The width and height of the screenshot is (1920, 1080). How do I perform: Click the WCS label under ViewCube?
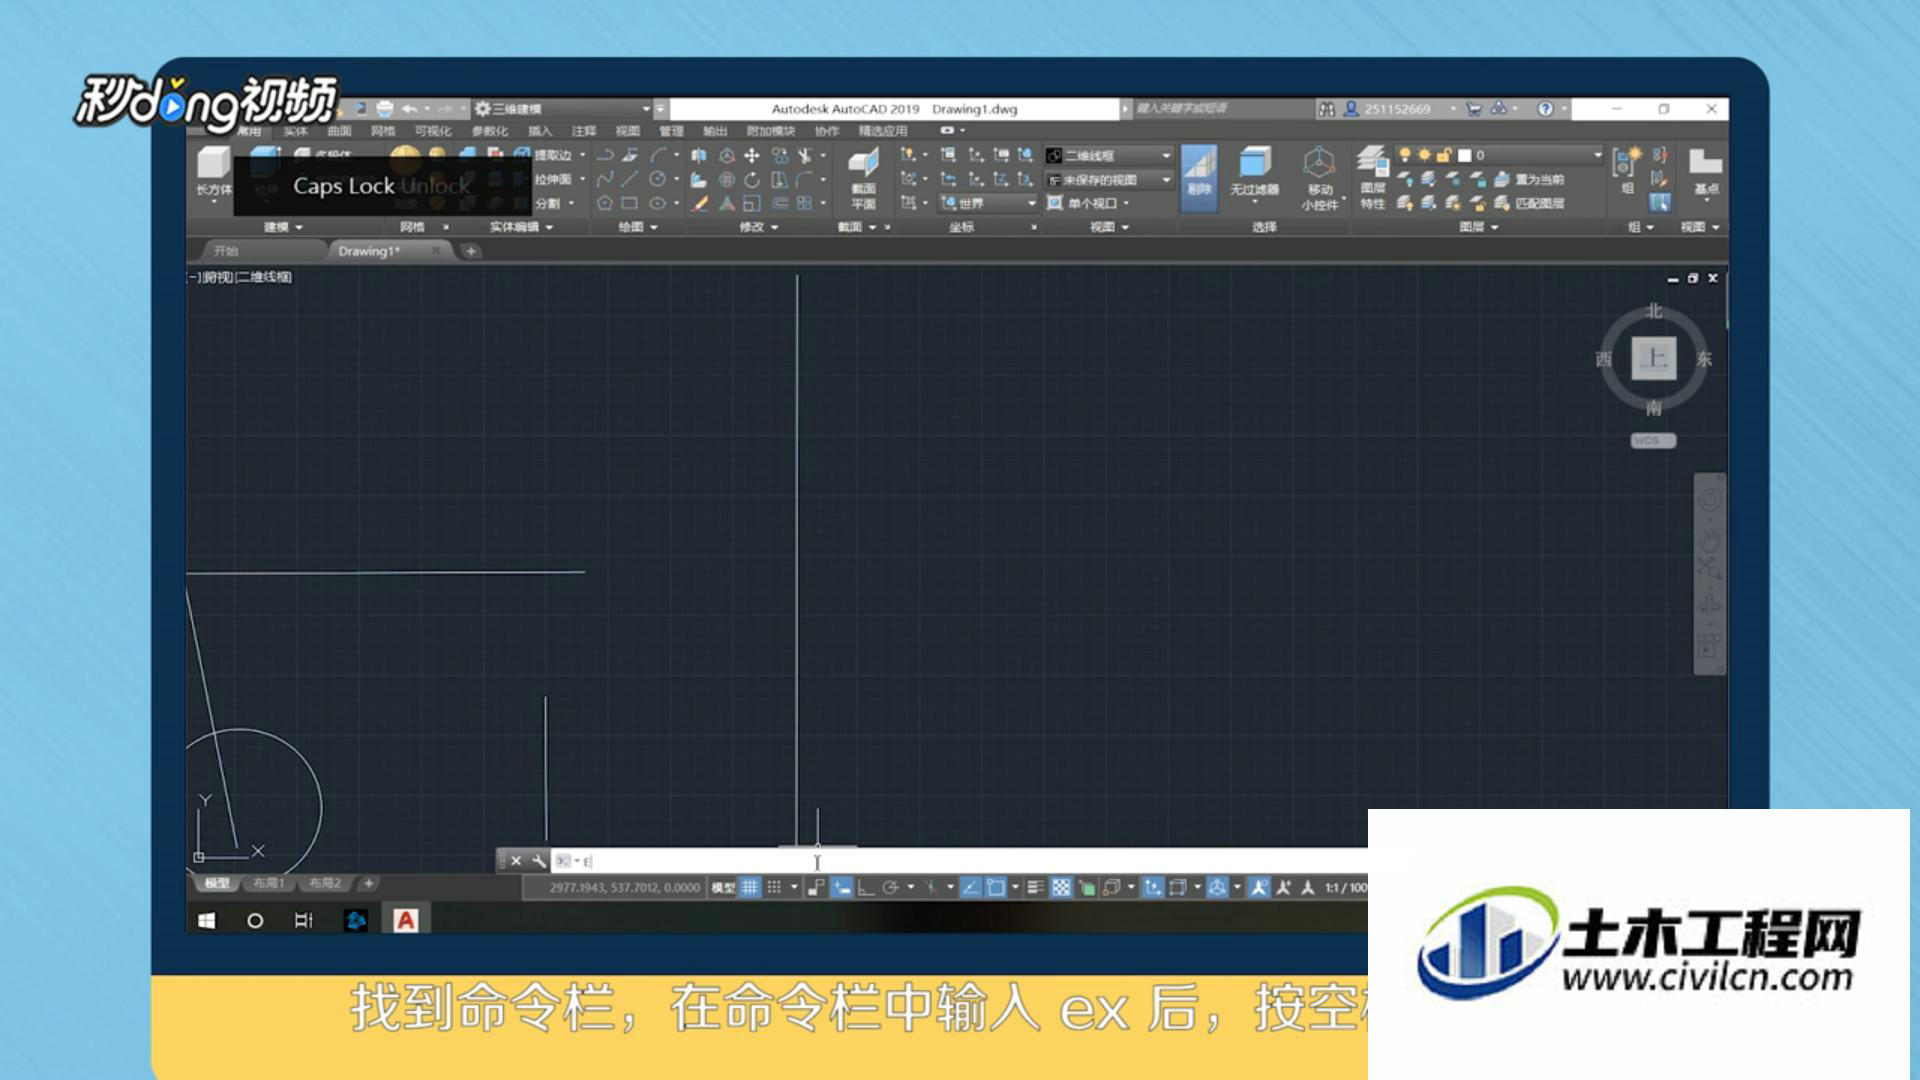[x=1653, y=440]
